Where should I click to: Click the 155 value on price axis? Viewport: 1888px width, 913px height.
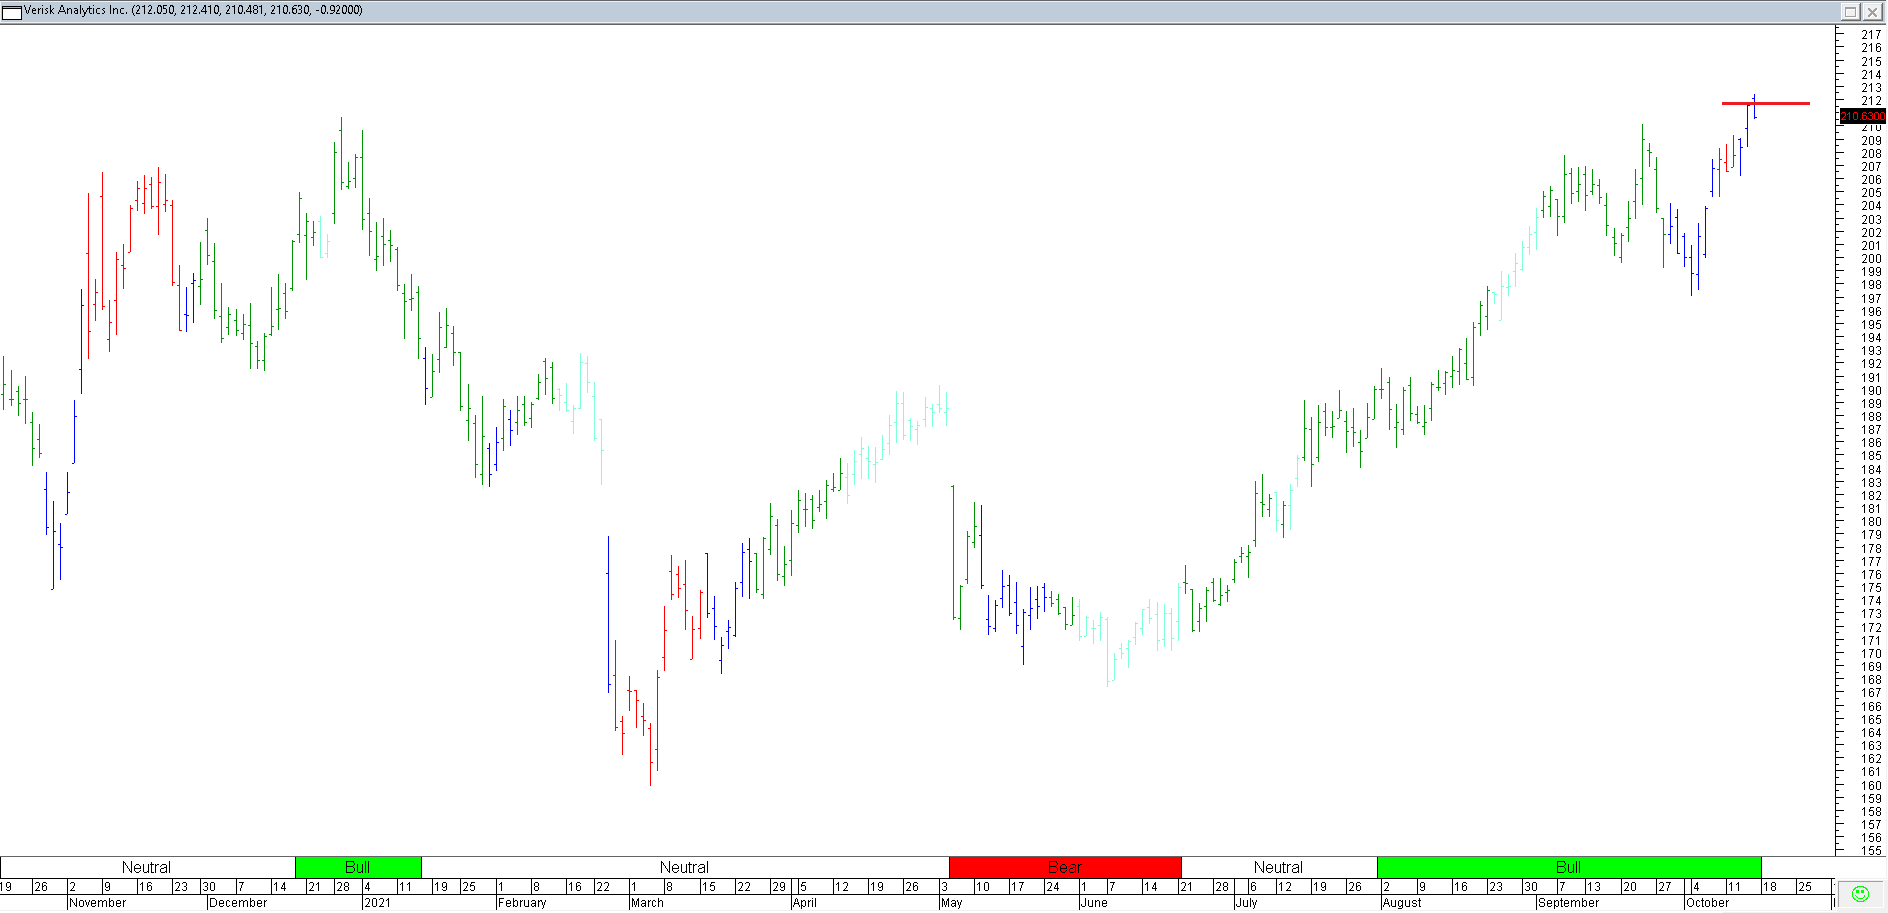[1871, 851]
